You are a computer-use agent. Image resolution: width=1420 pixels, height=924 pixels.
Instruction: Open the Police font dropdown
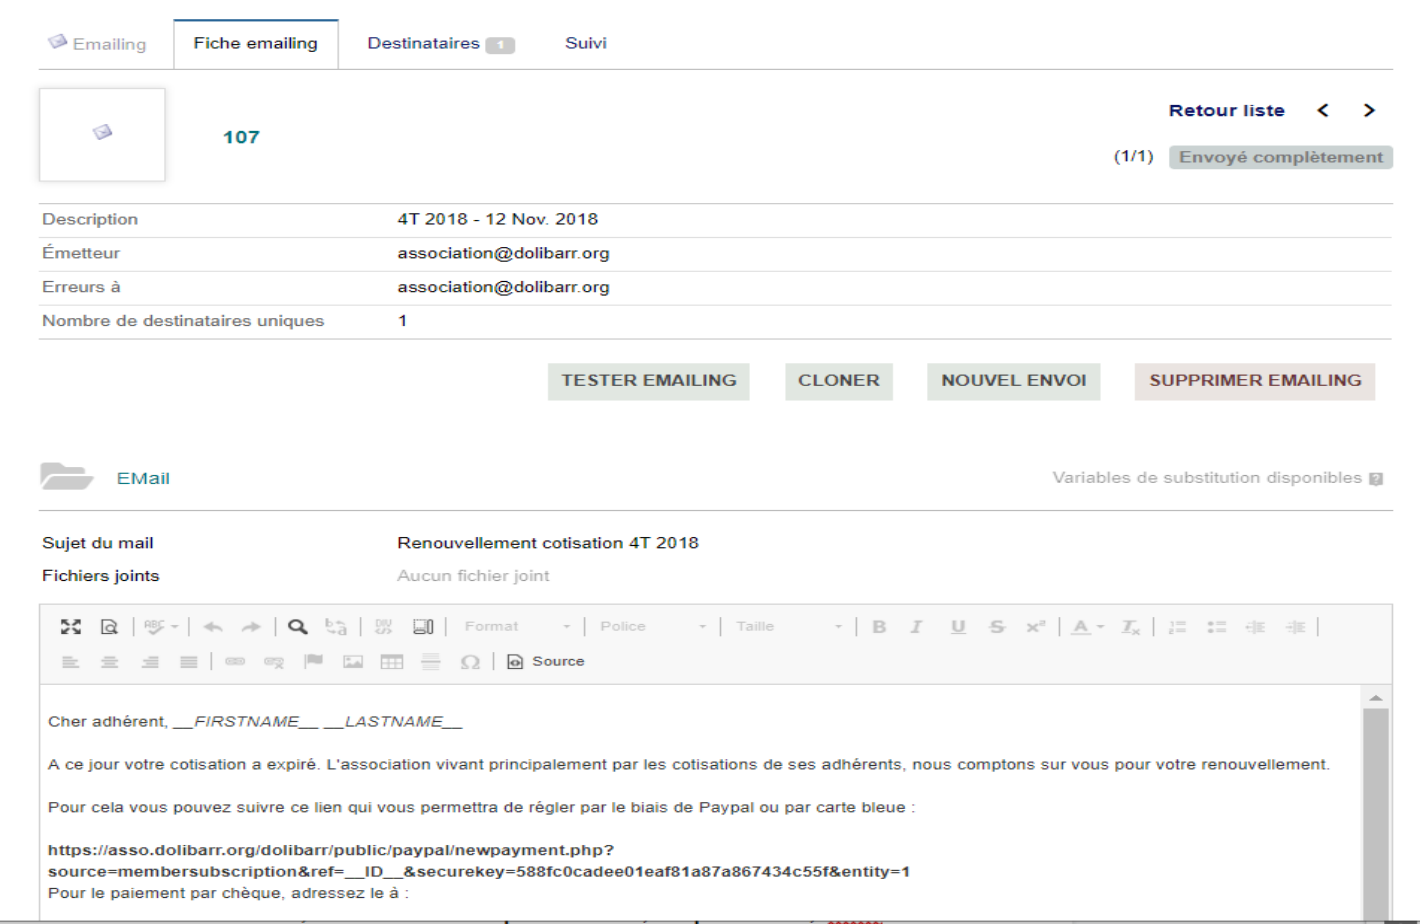click(x=653, y=627)
